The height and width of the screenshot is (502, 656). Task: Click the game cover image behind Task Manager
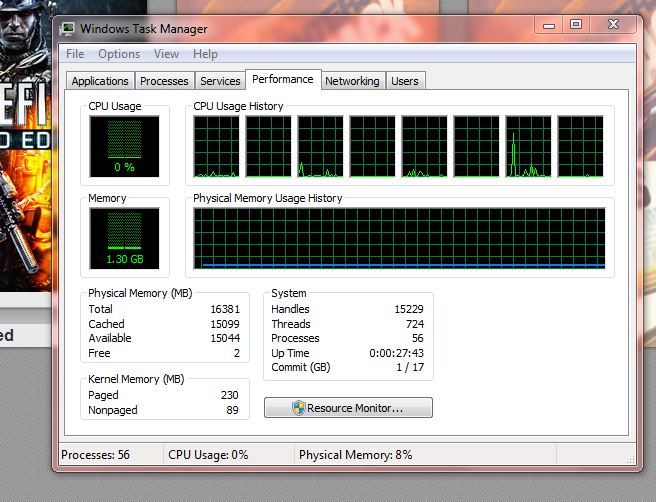(x=26, y=146)
